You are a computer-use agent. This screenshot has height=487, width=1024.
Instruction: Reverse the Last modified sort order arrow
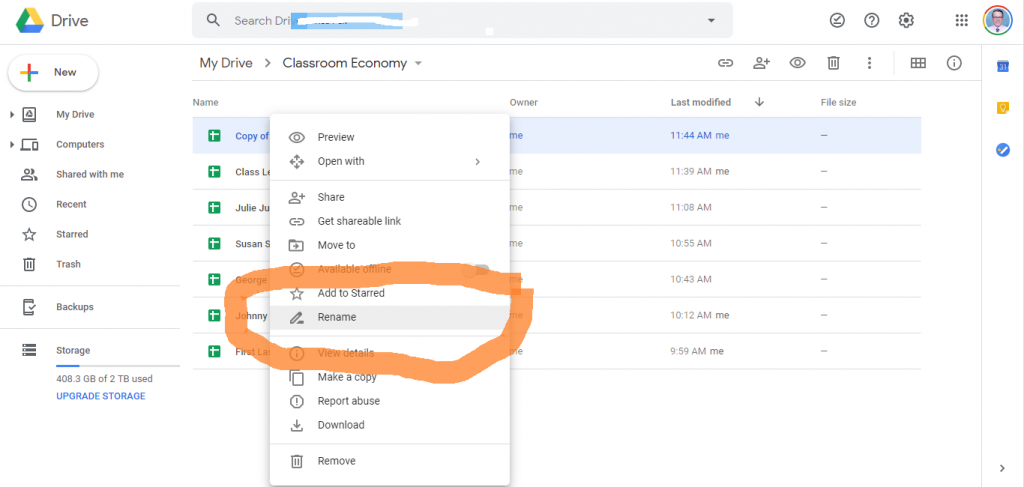click(x=759, y=102)
